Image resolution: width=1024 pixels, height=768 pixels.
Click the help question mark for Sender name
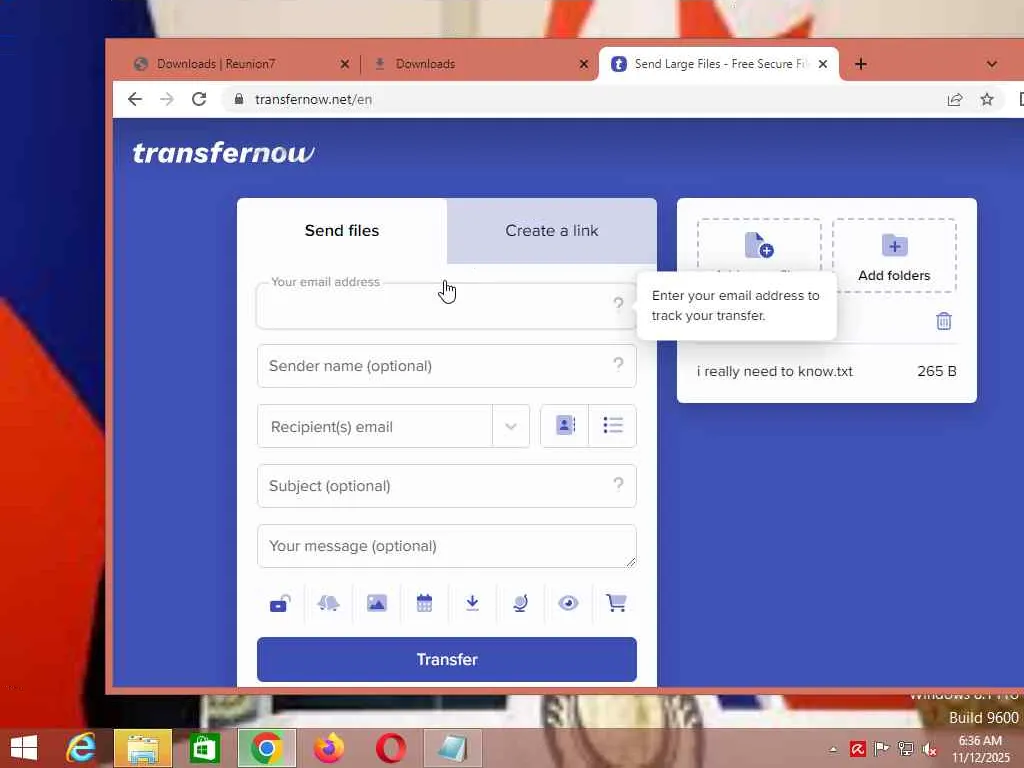618,364
